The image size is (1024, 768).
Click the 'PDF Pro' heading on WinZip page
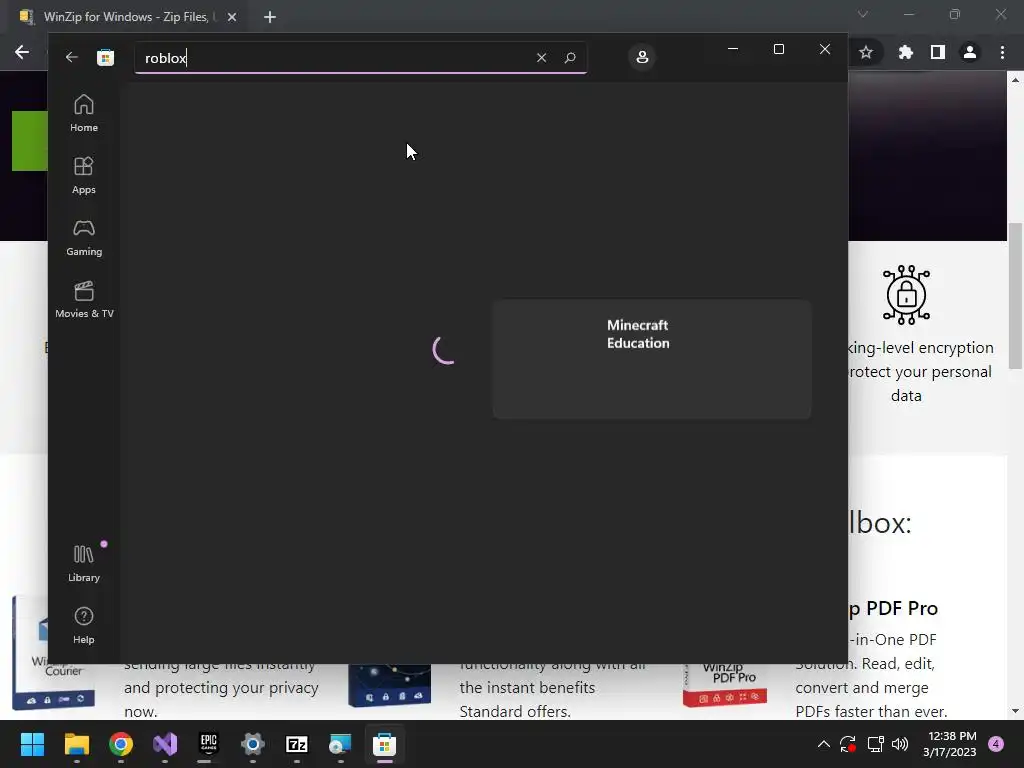point(893,608)
